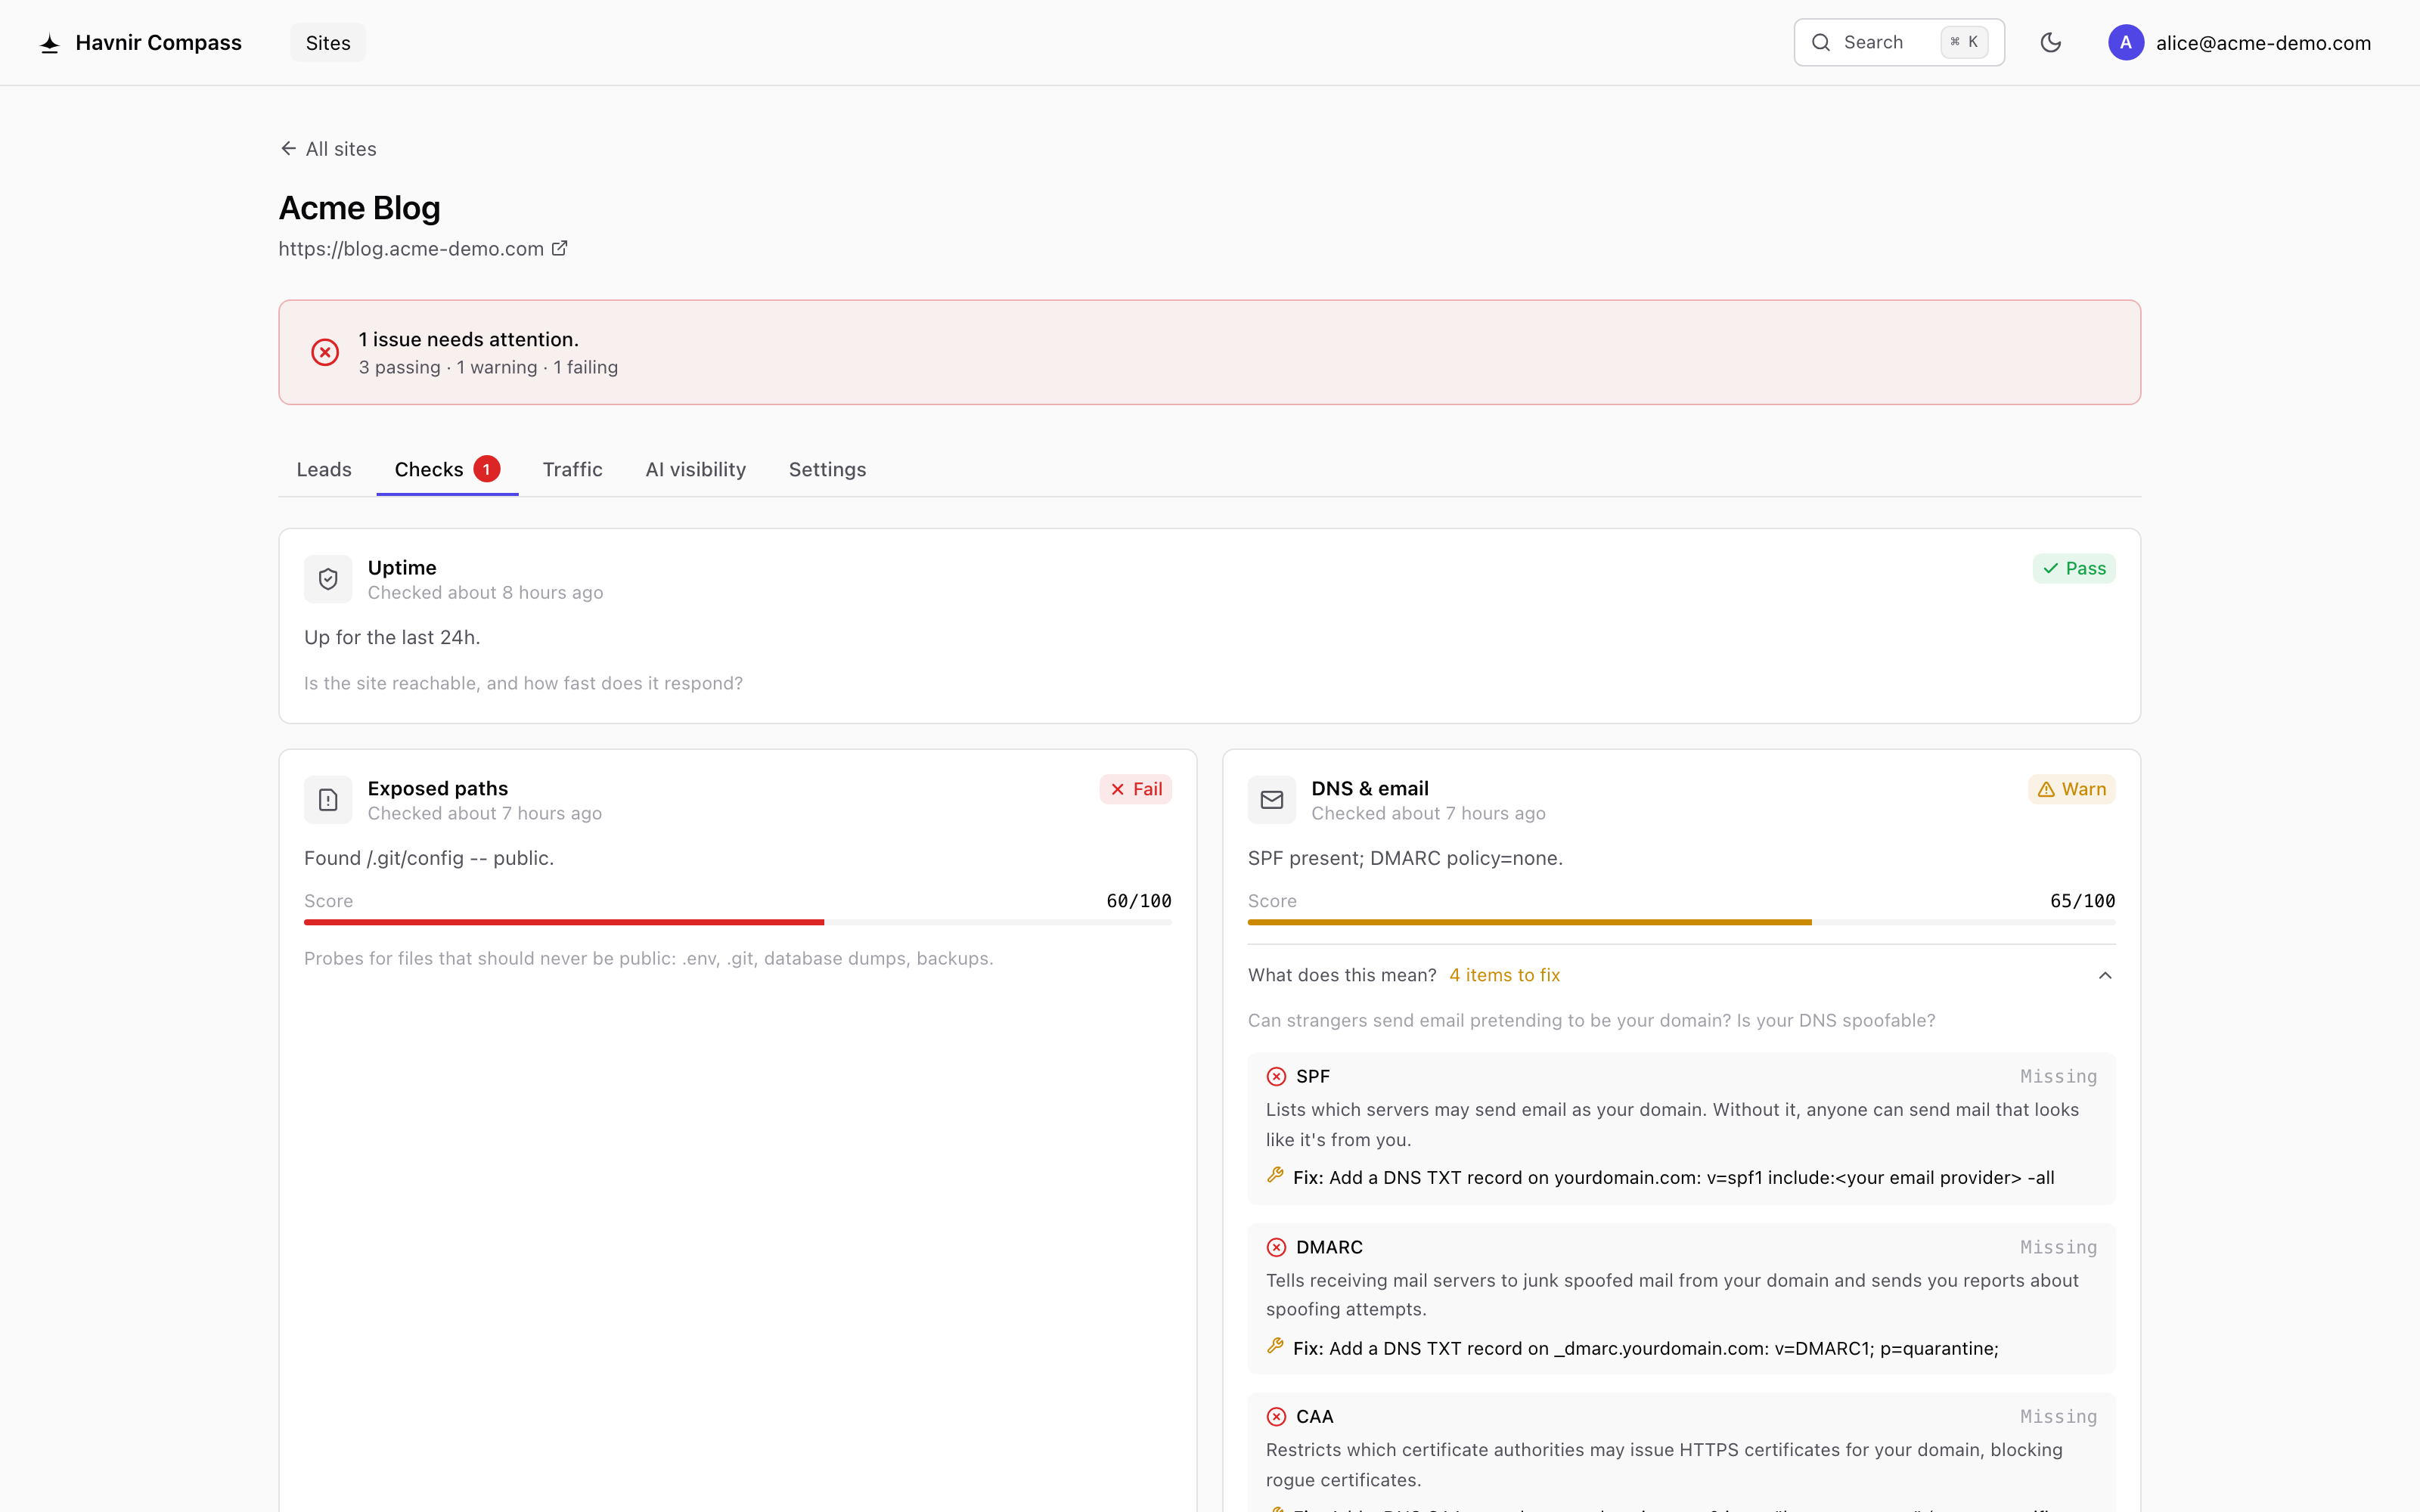Click the DMARC missing error icon

[1276, 1247]
